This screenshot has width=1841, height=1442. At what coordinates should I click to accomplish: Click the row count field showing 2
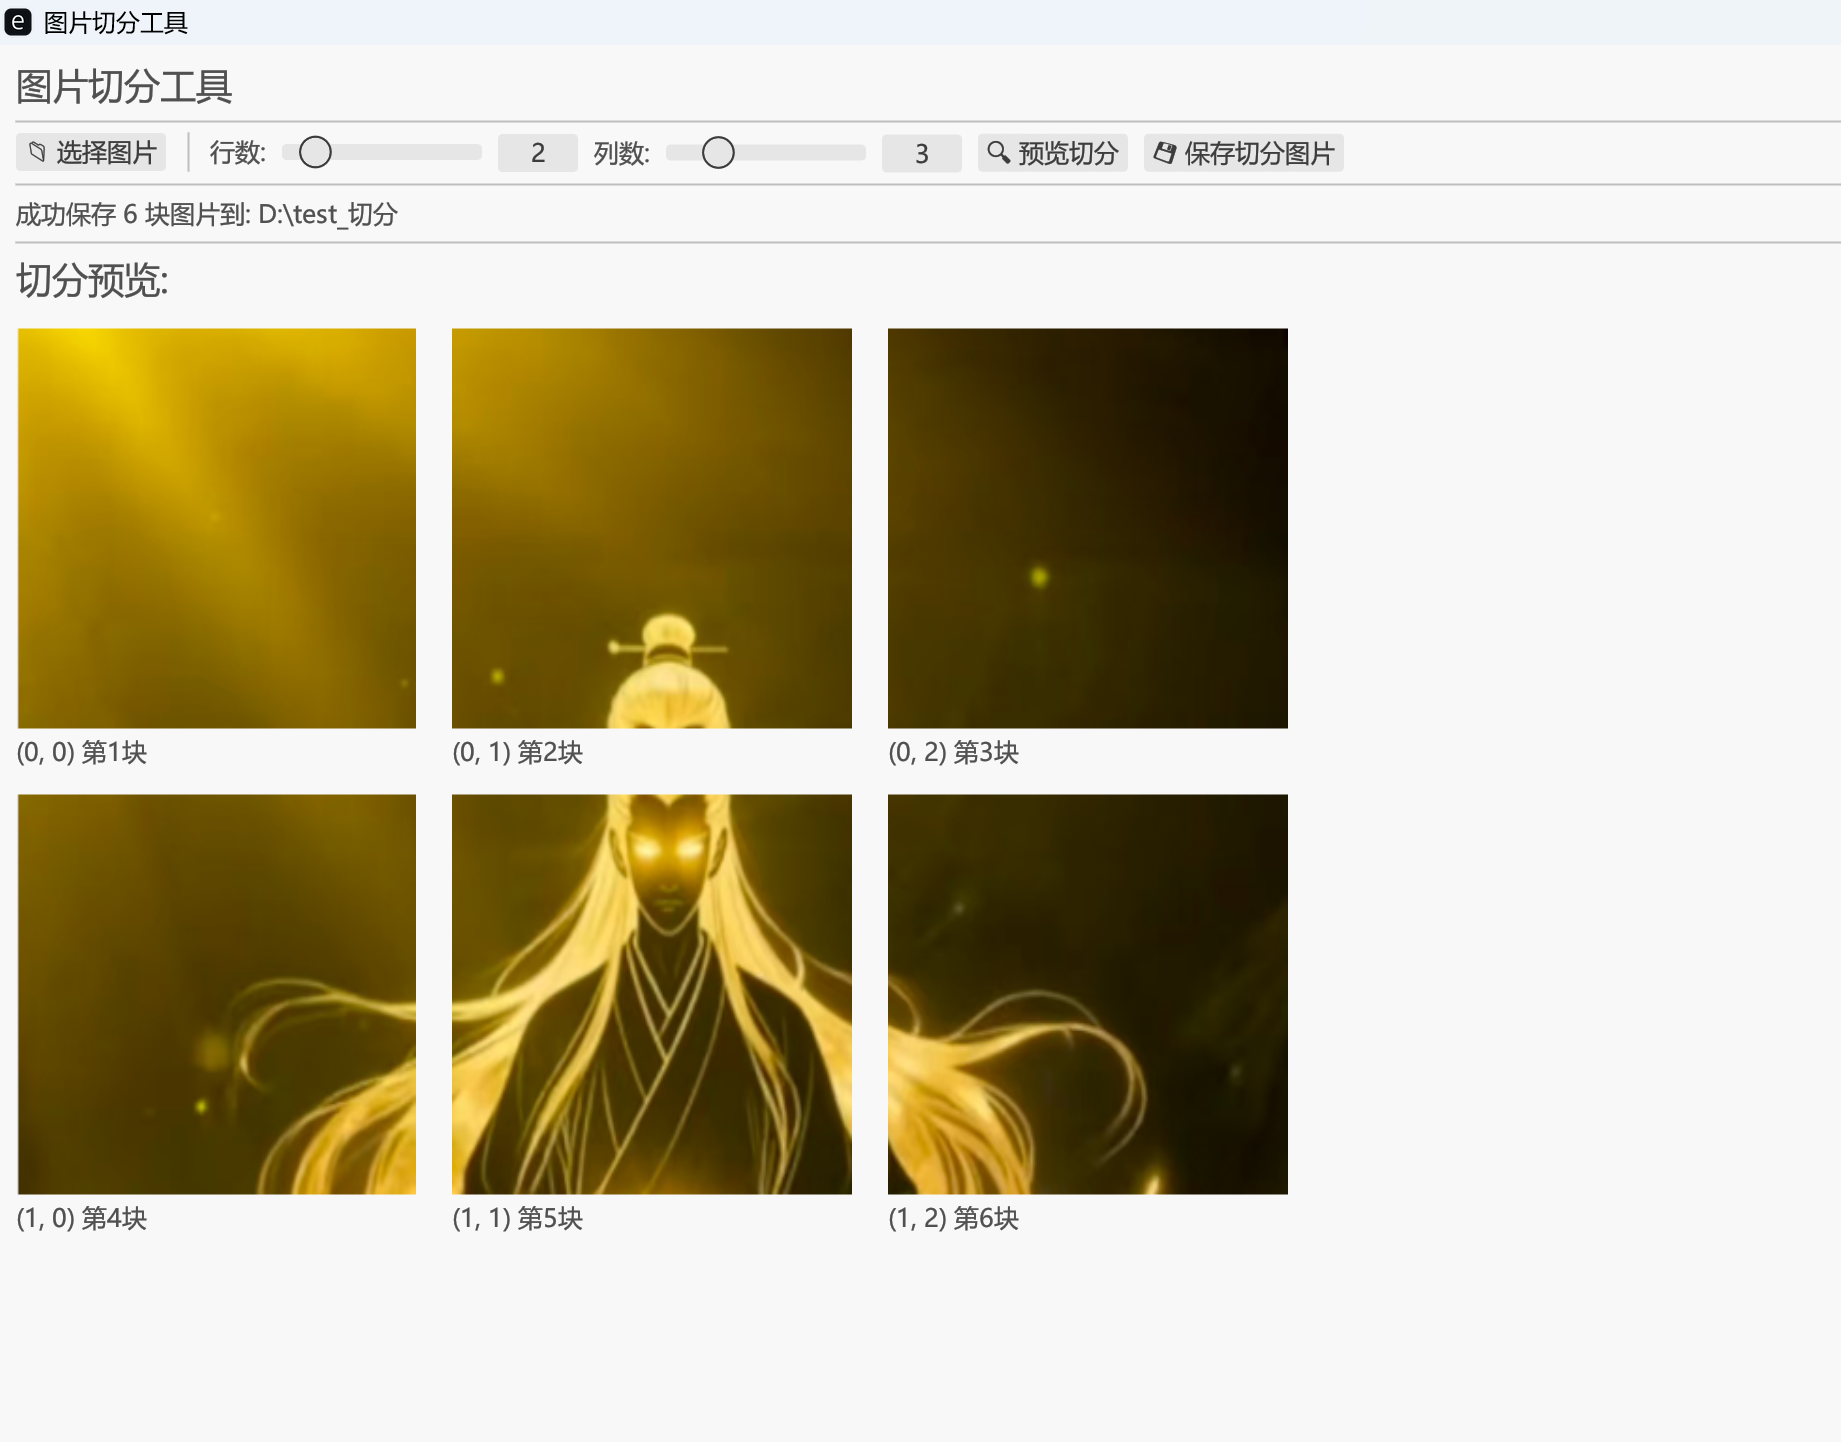click(538, 153)
